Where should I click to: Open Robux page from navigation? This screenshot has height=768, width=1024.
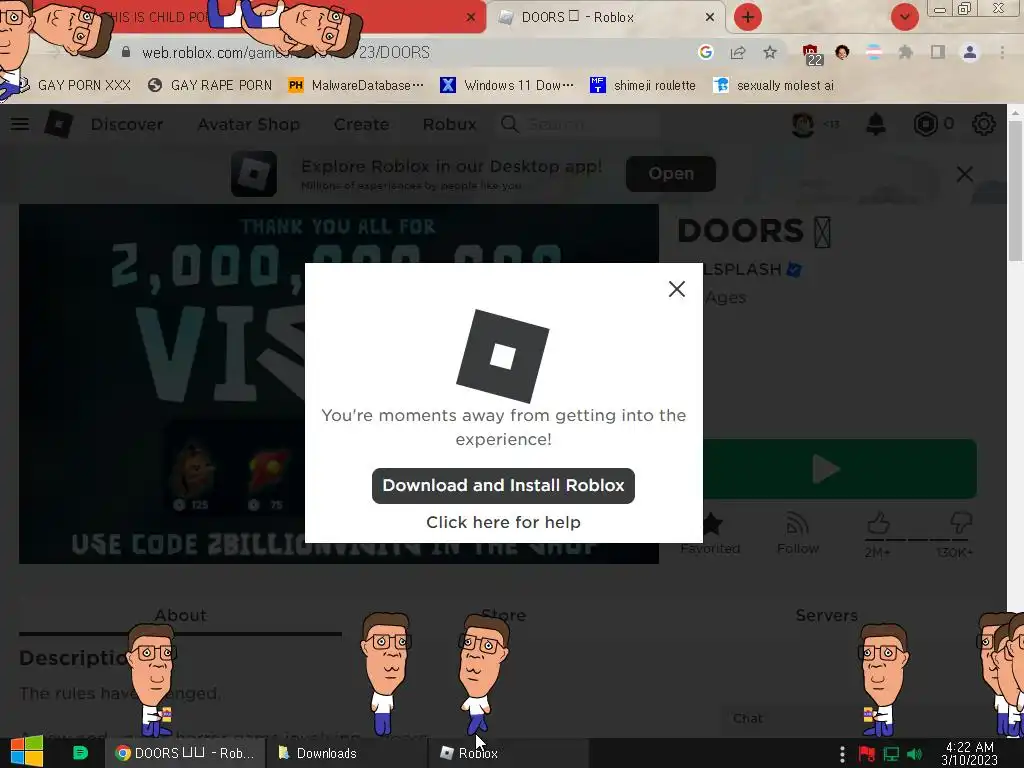click(449, 124)
